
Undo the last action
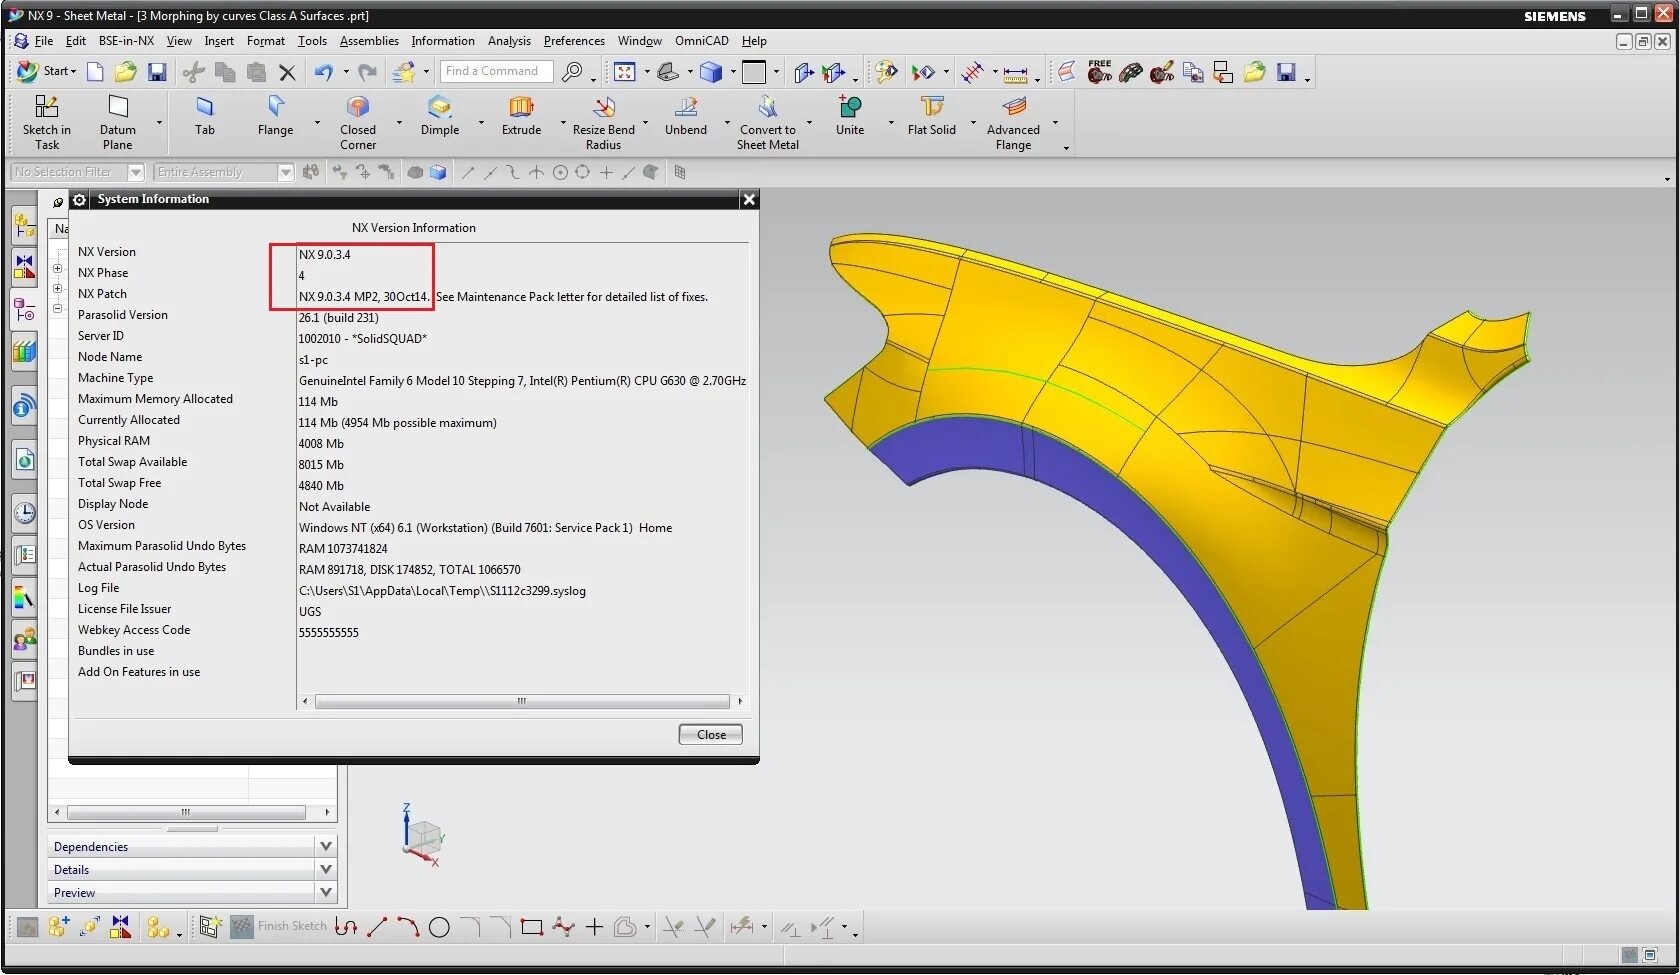point(323,71)
